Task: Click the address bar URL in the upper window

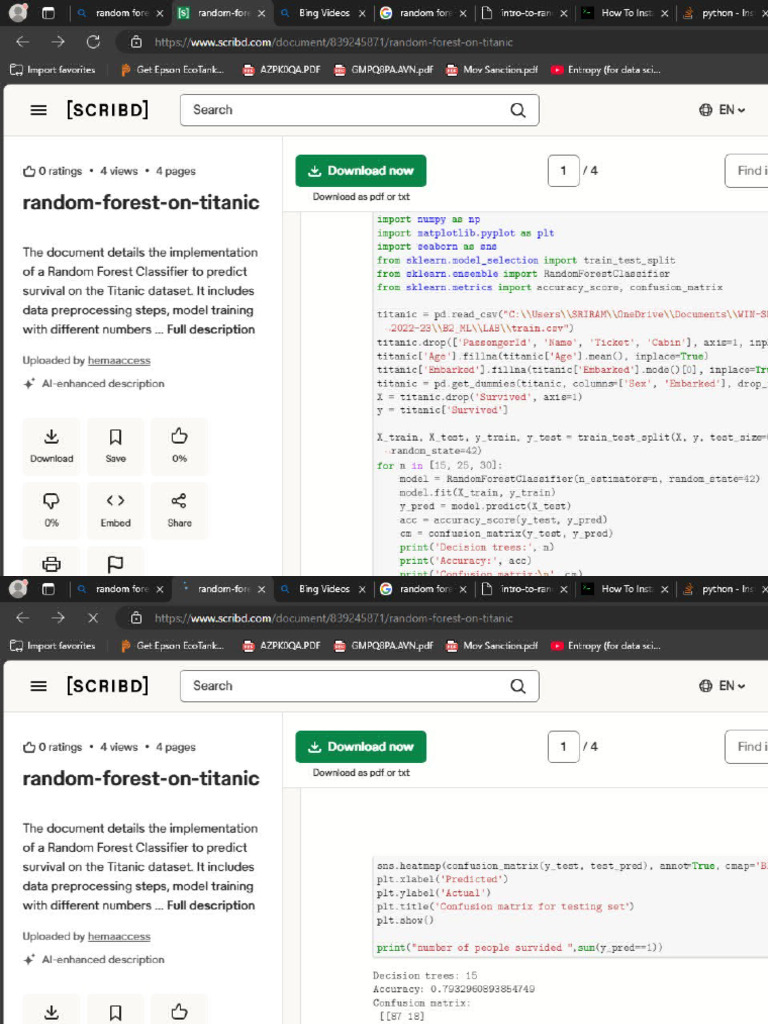Action: coord(334,42)
